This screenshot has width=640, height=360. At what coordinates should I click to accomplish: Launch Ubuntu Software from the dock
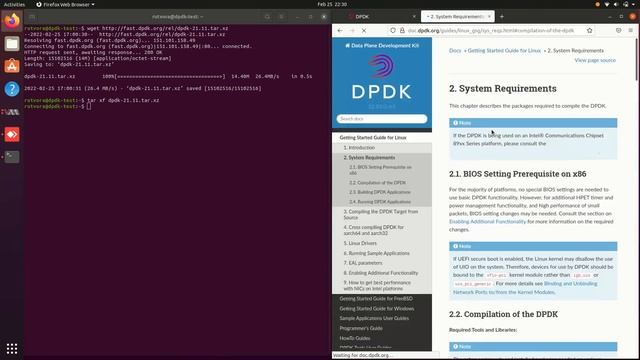coord(12,66)
